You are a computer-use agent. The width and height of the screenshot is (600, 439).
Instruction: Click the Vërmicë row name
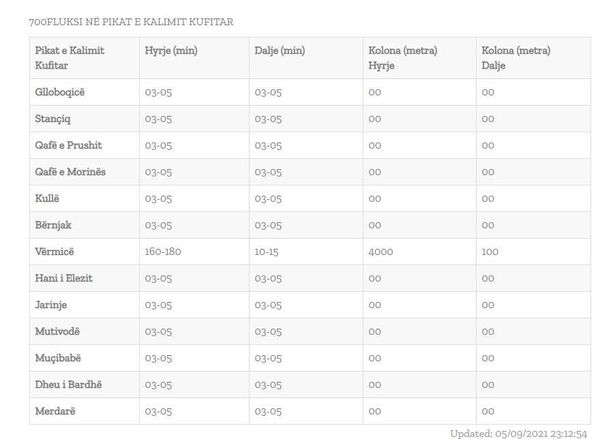tap(54, 252)
